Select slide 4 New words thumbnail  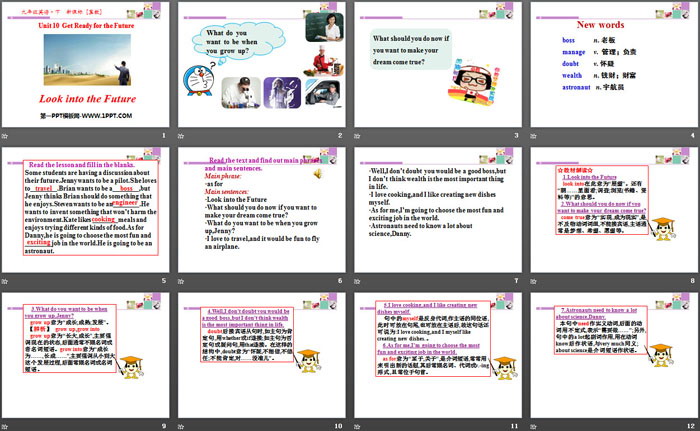click(x=614, y=64)
